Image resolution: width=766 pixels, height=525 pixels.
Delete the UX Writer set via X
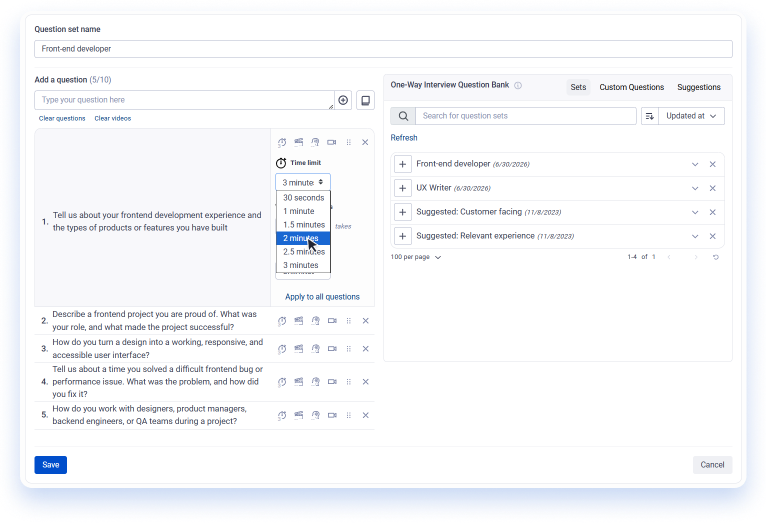(x=712, y=188)
